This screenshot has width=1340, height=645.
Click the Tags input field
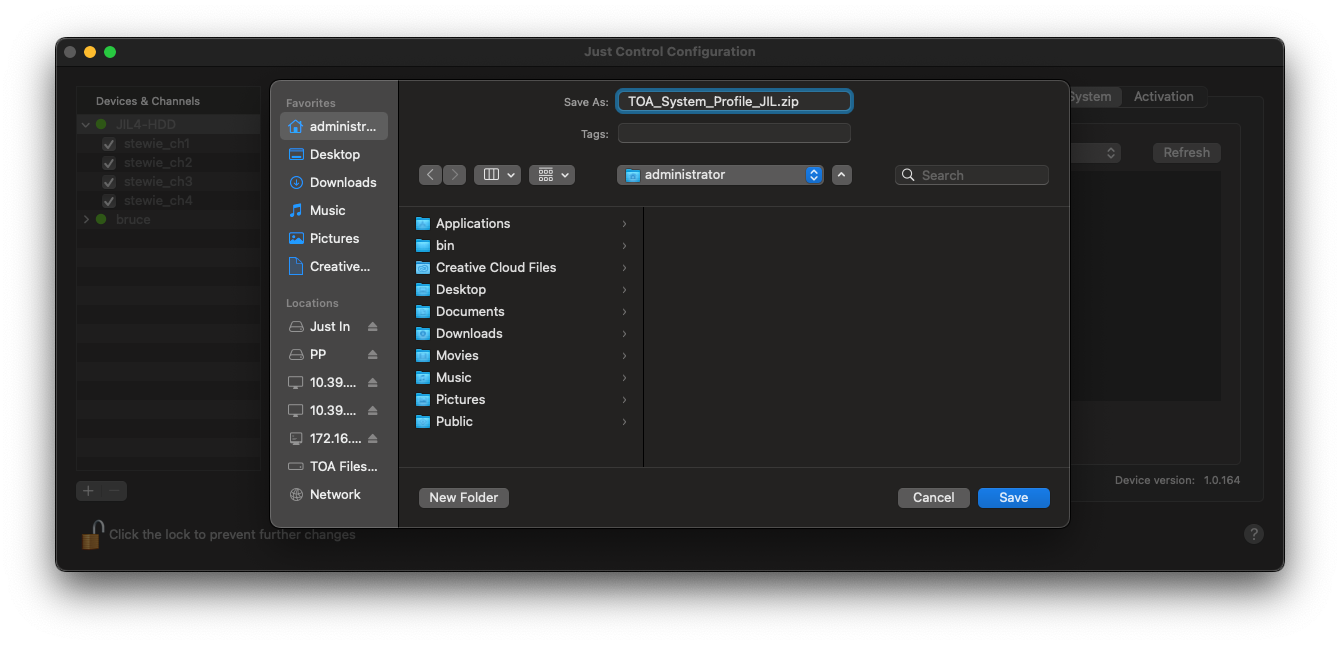(734, 133)
